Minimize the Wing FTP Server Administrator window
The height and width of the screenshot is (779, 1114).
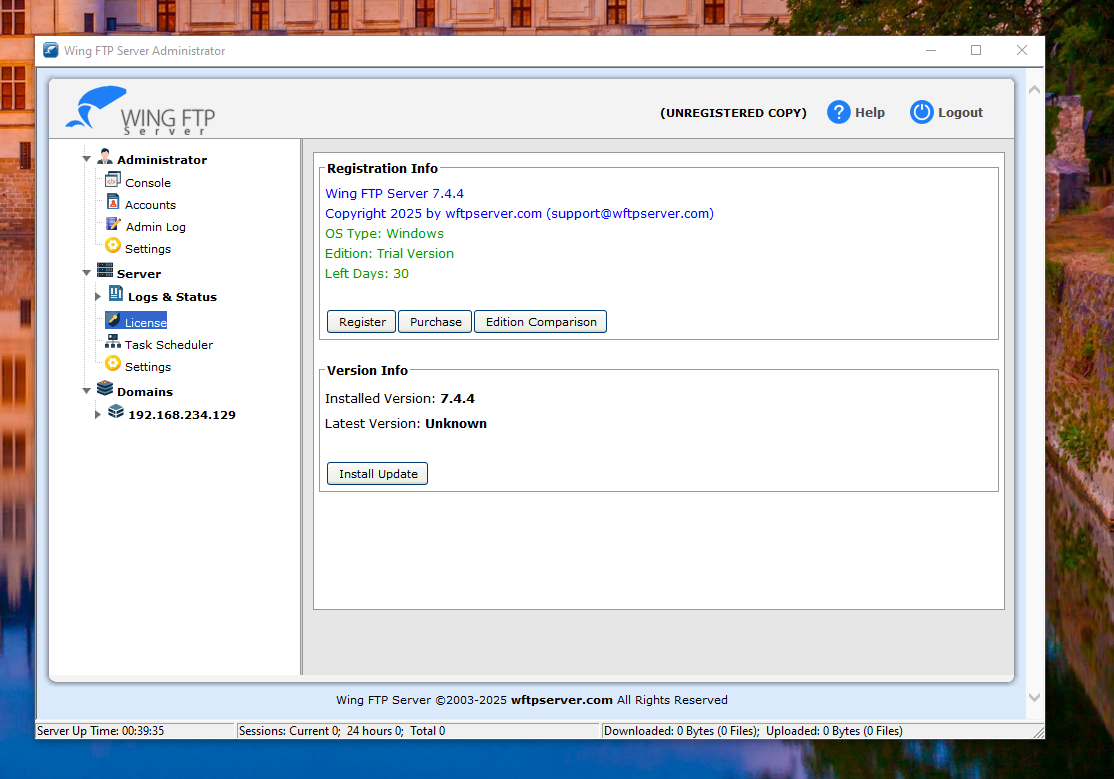(931, 50)
